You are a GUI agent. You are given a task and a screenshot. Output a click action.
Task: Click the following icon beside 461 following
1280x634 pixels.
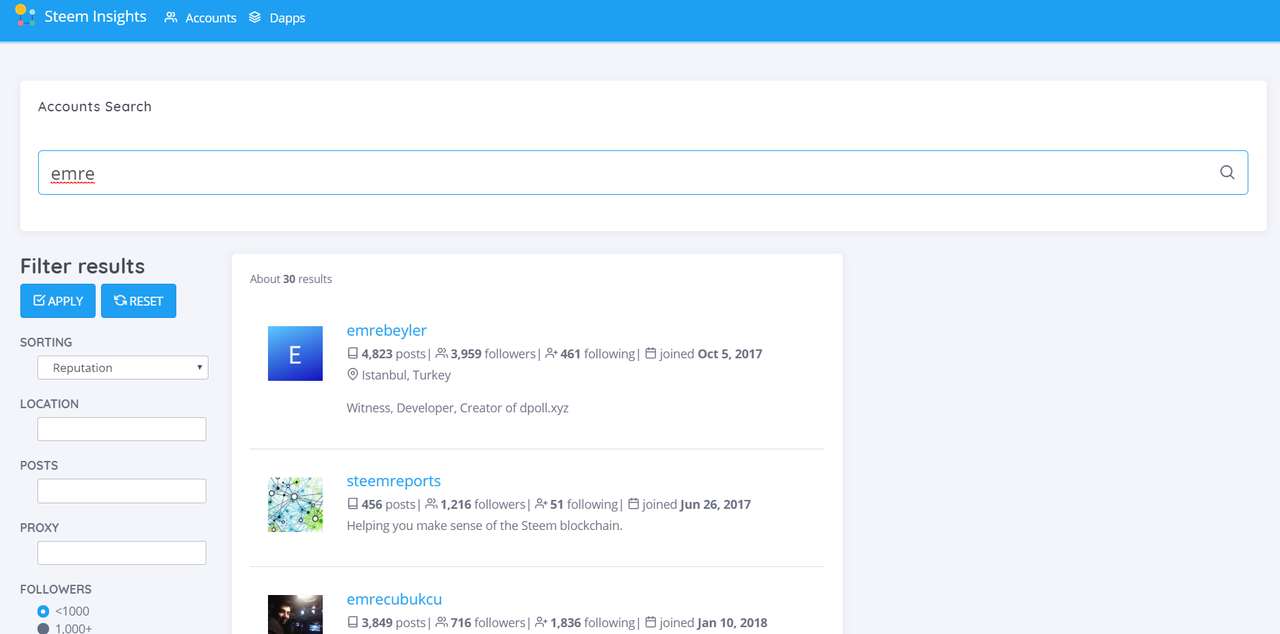pos(552,353)
